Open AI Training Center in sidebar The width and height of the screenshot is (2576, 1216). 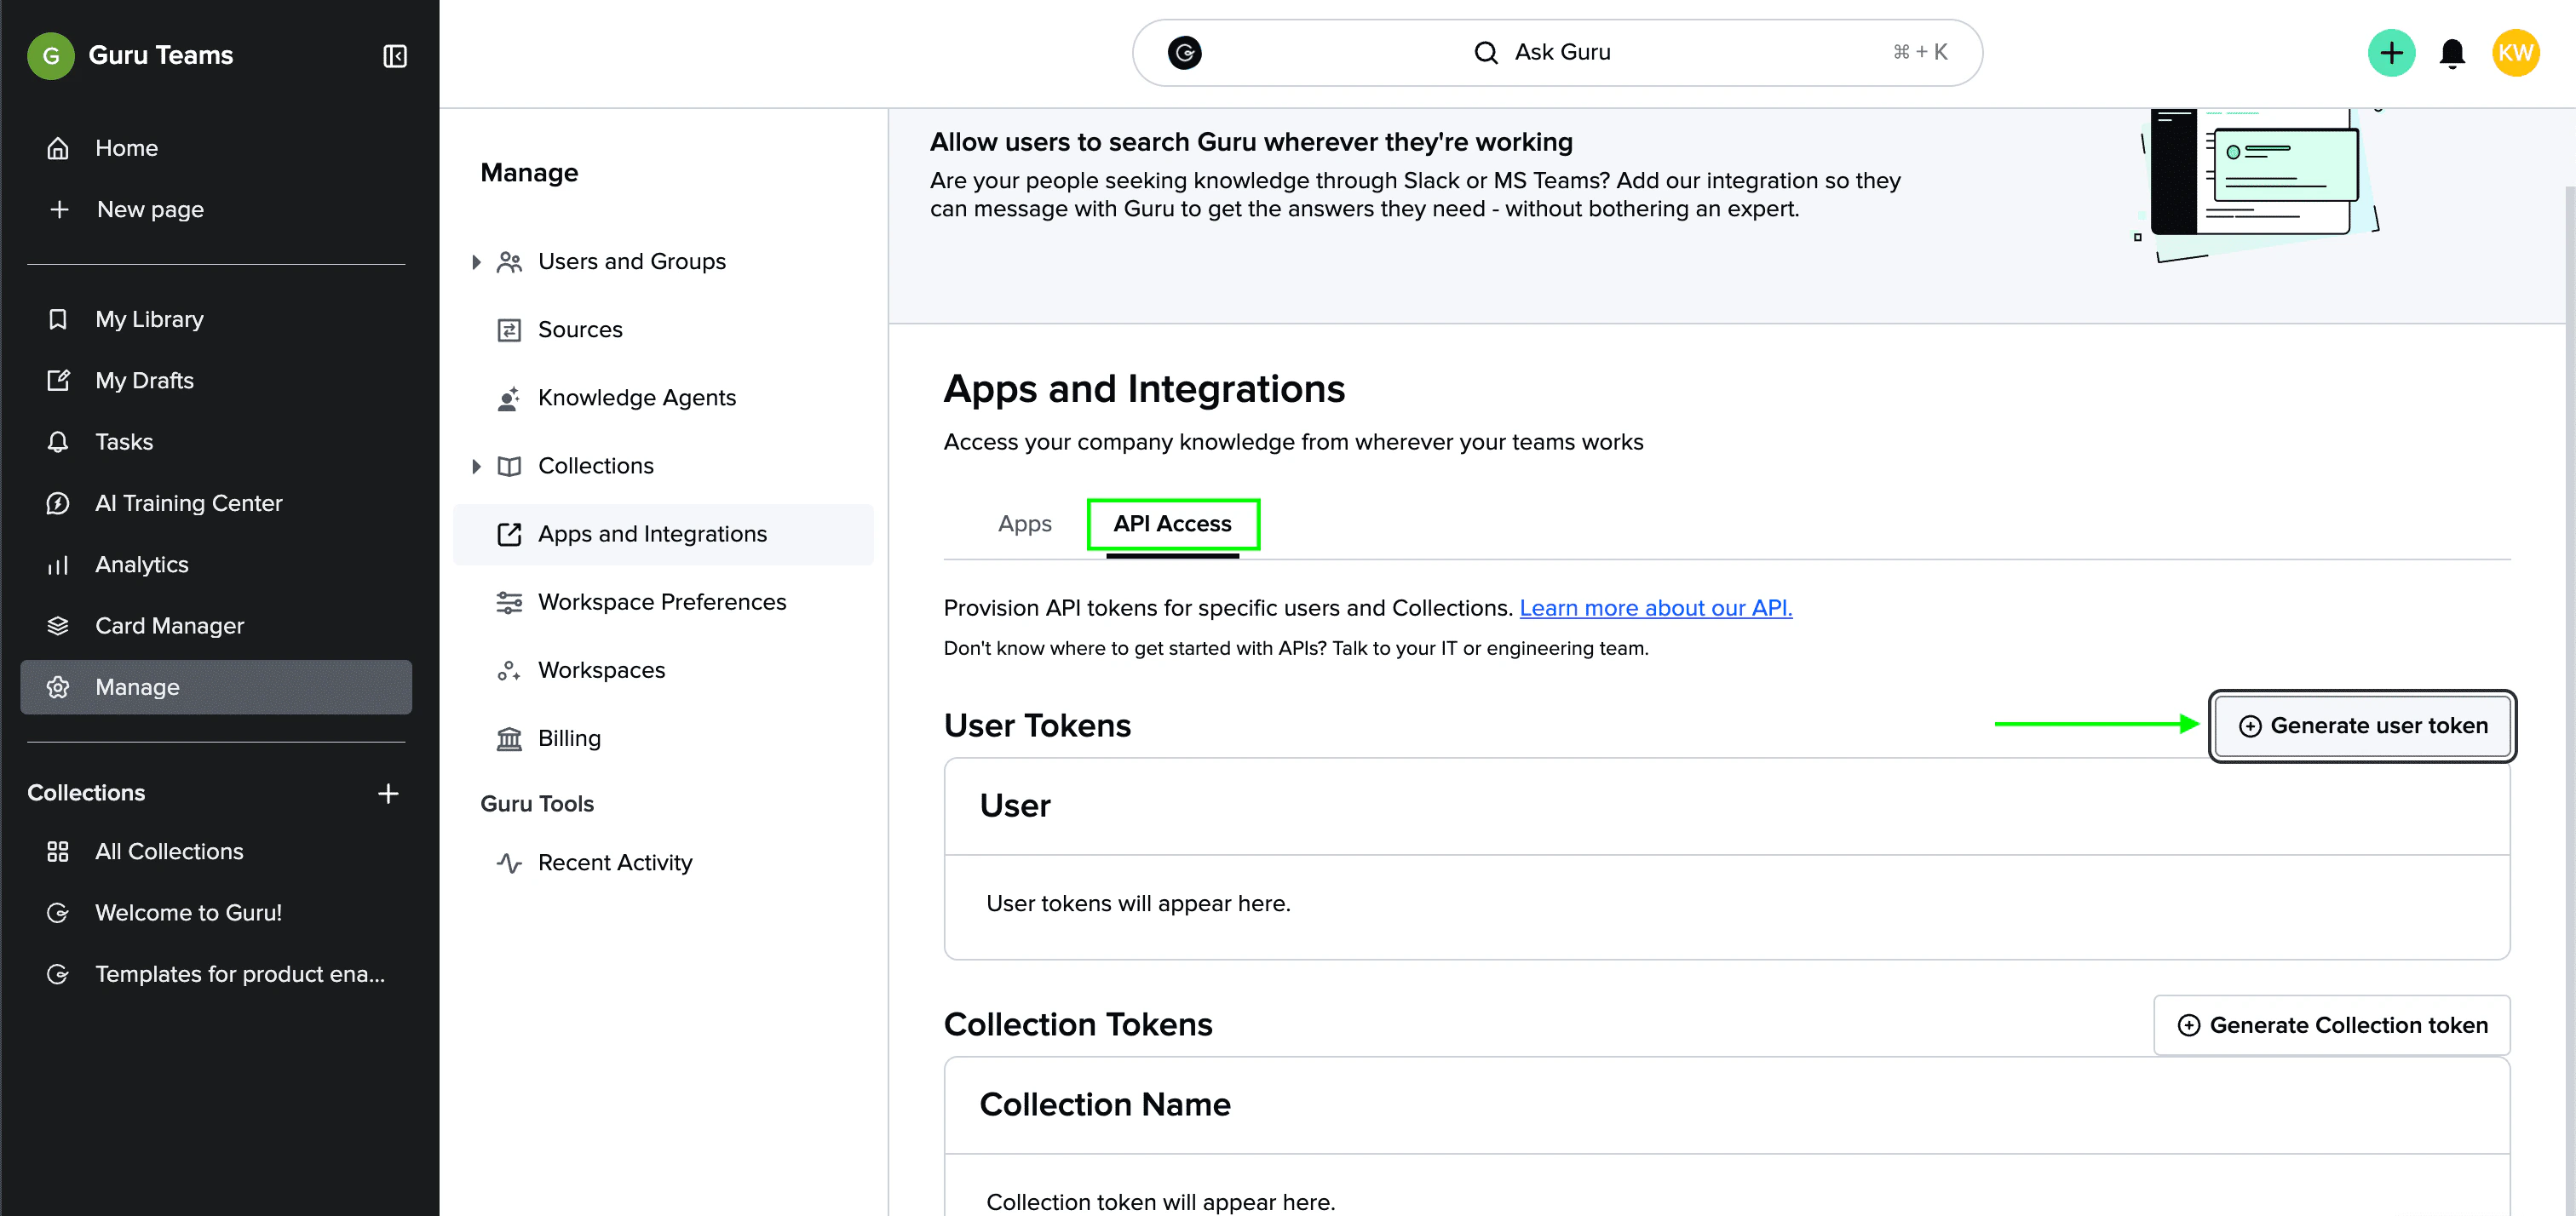[x=188, y=503]
